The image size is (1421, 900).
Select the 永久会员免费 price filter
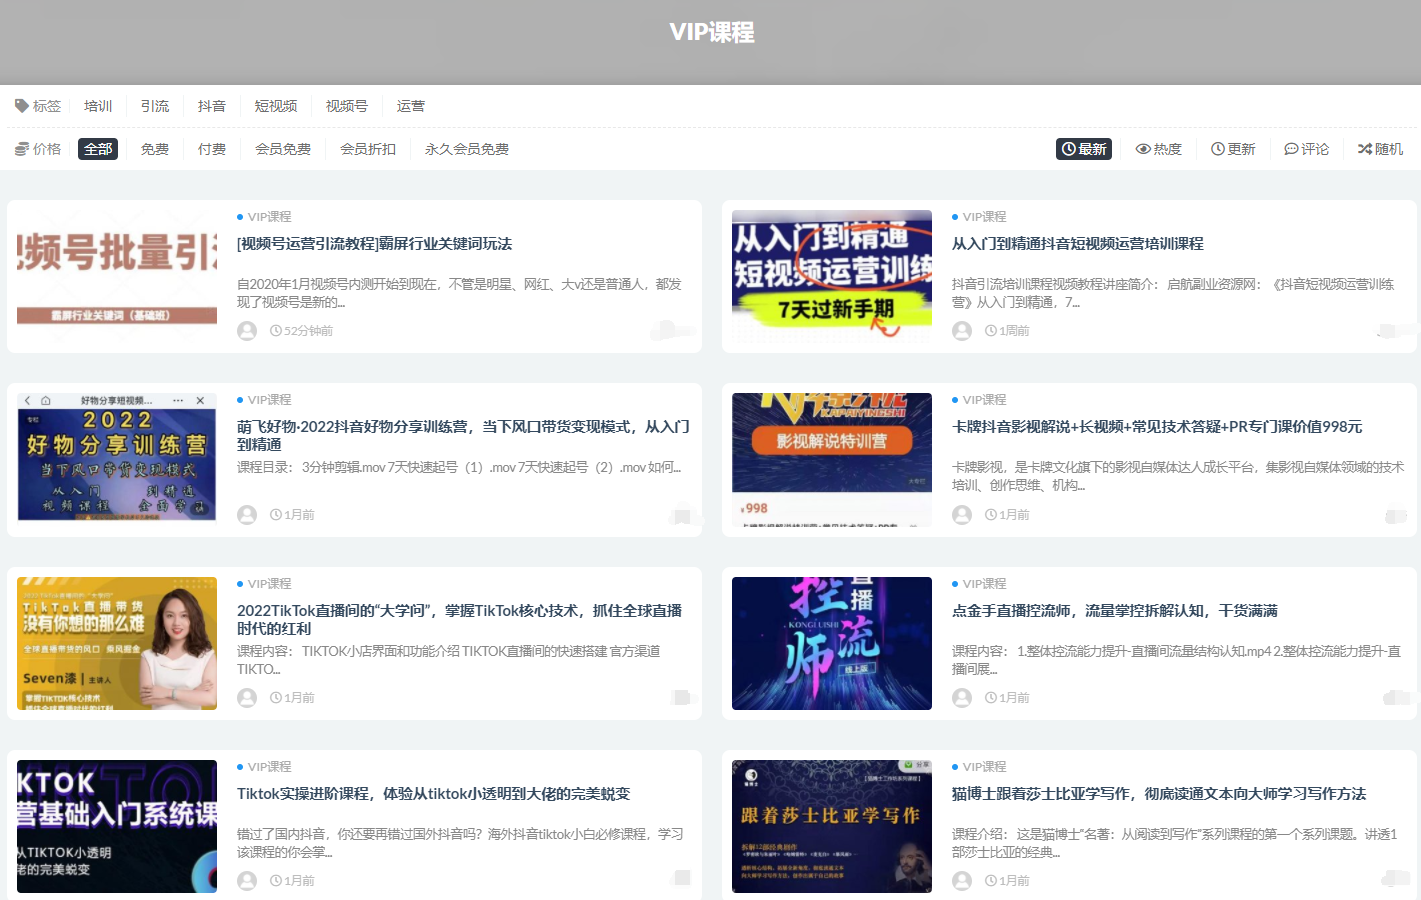tap(467, 149)
